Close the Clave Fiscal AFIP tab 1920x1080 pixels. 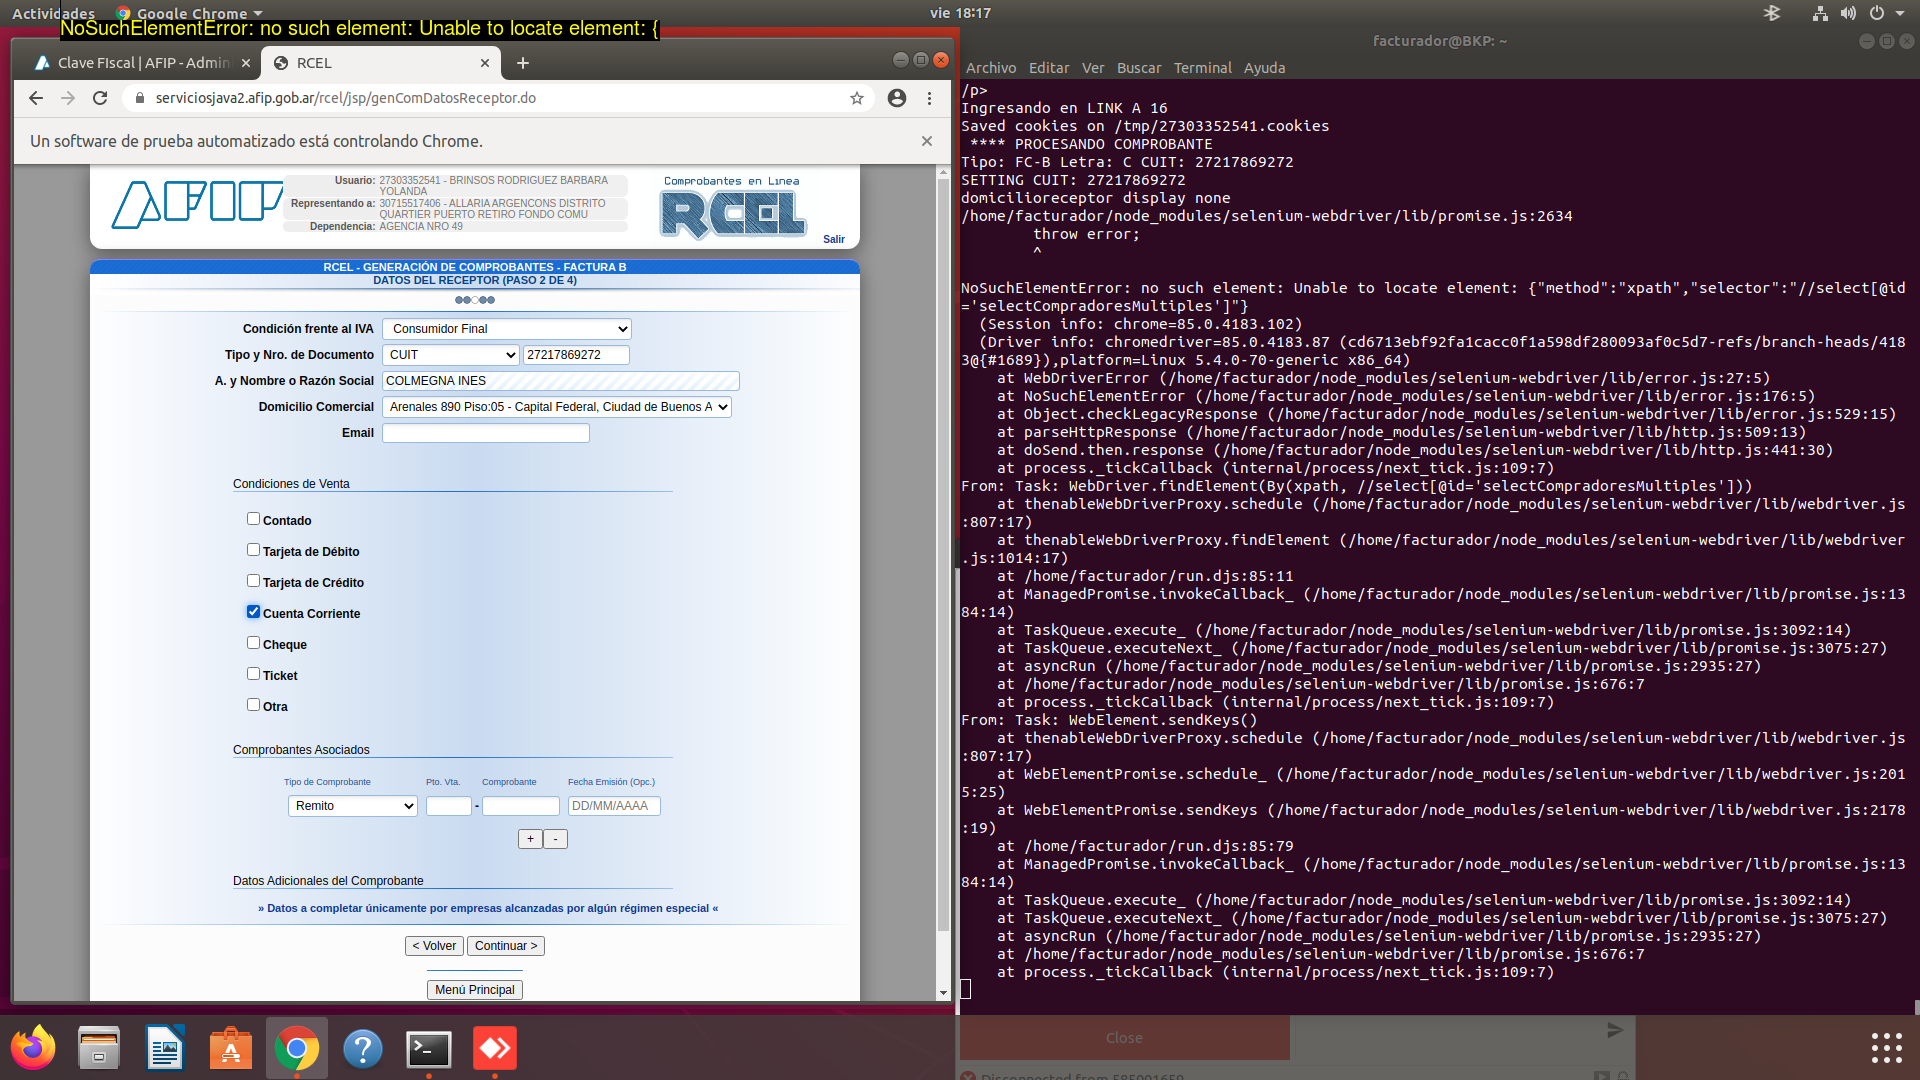[246, 63]
